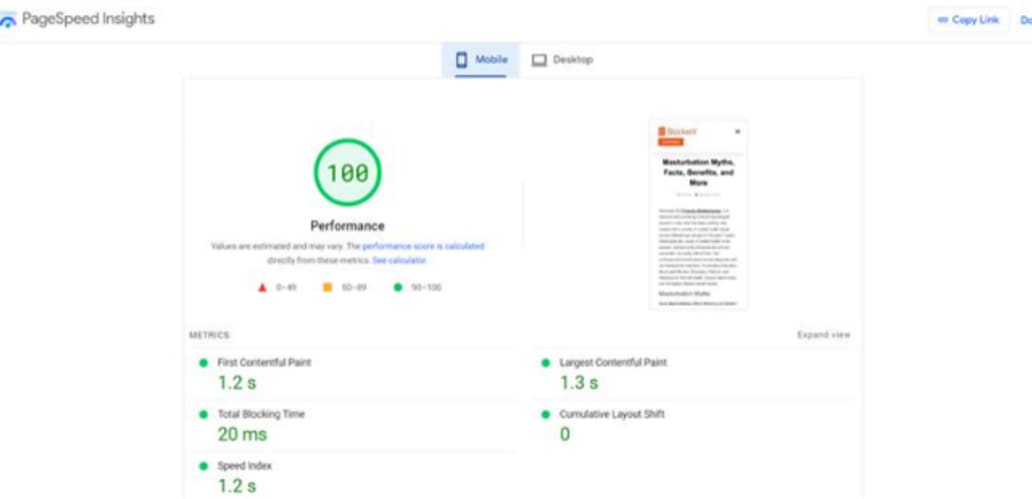Click the green dot beside First Contentful Paint

(203, 363)
